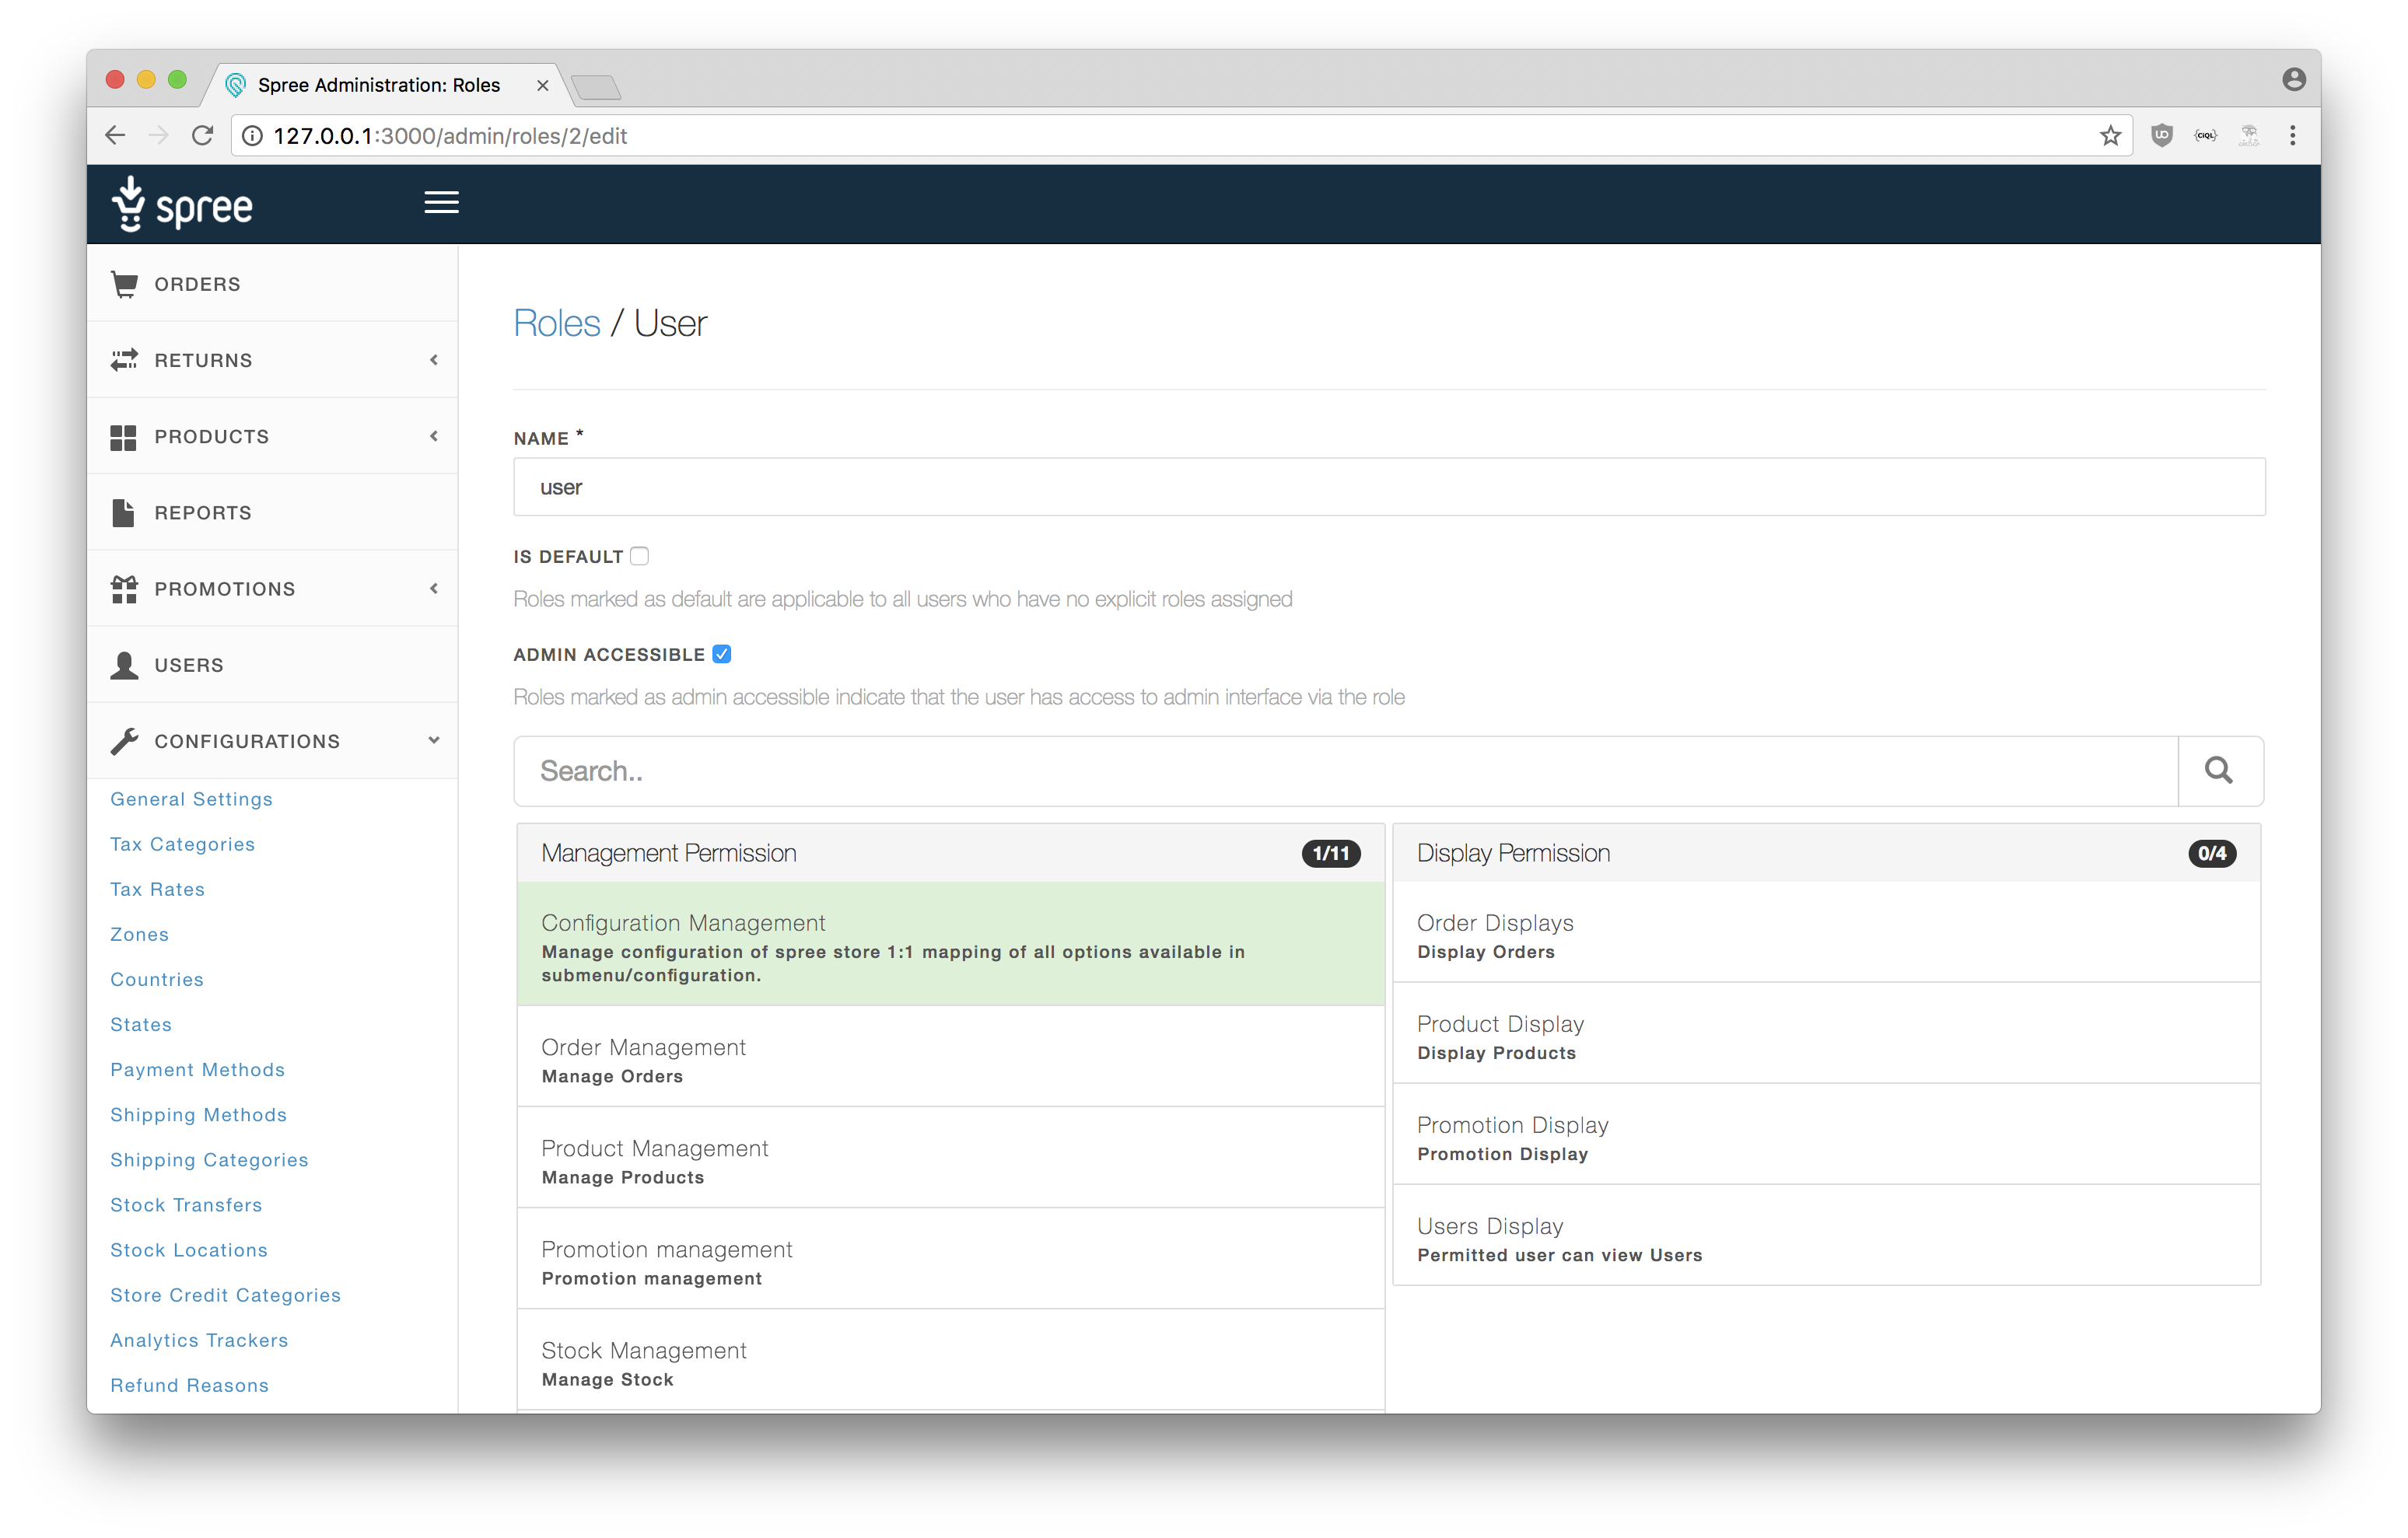The image size is (2408, 1538).
Task: Open Stock Transfers link
Action: (187, 1204)
